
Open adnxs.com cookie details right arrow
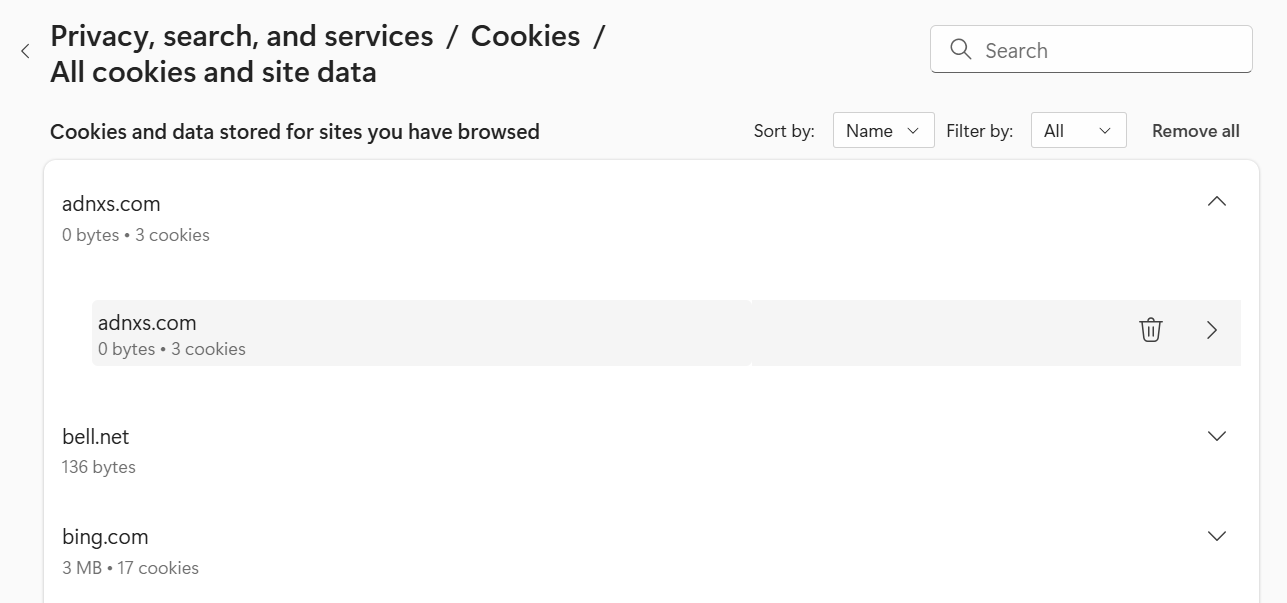click(1212, 330)
